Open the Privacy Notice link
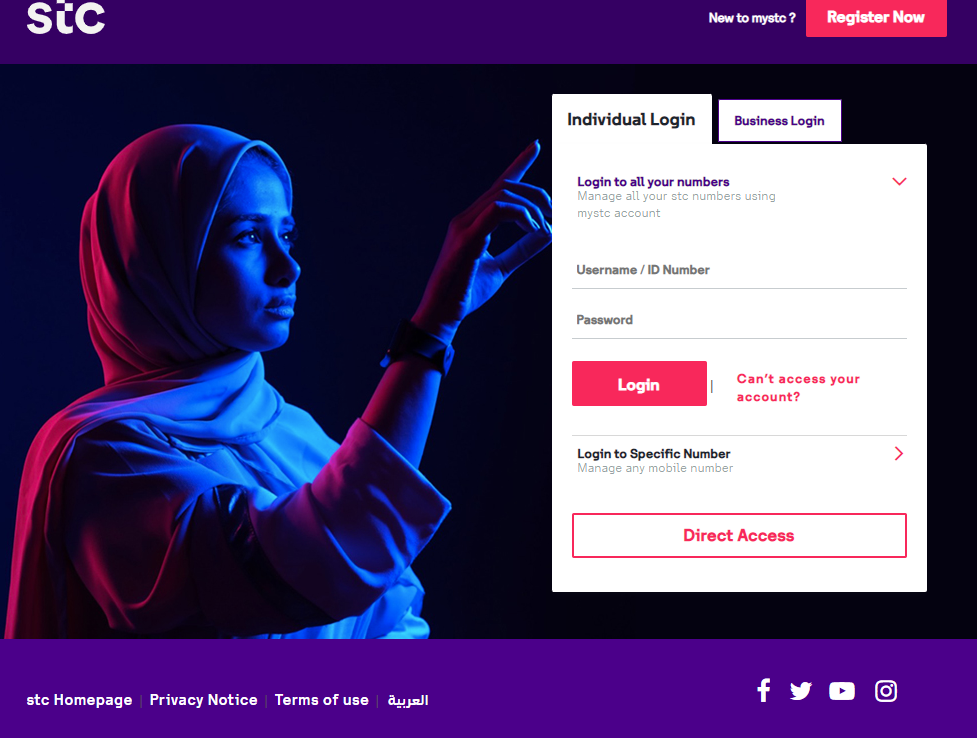The width and height of the screenshot is (979, 738). pos(204,700)
